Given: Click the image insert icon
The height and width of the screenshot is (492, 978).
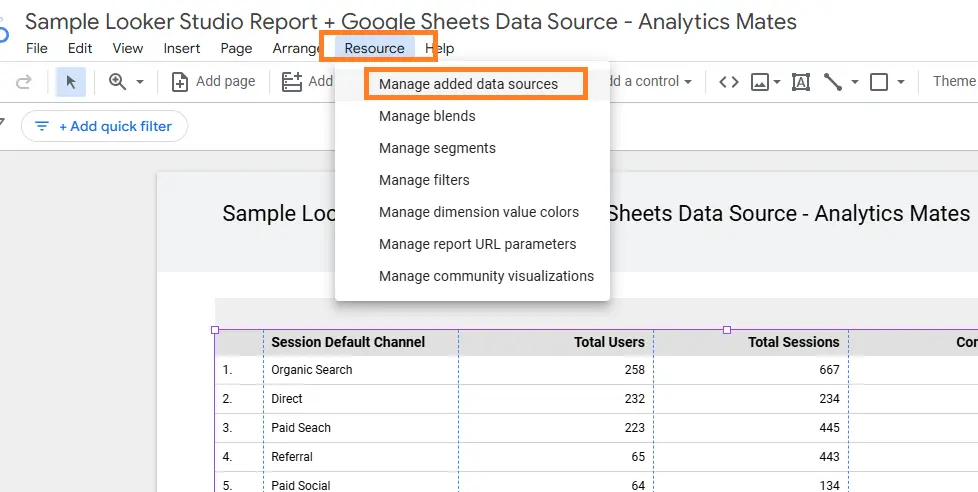Looking at the screenshot, I should (x=760, y=82).
